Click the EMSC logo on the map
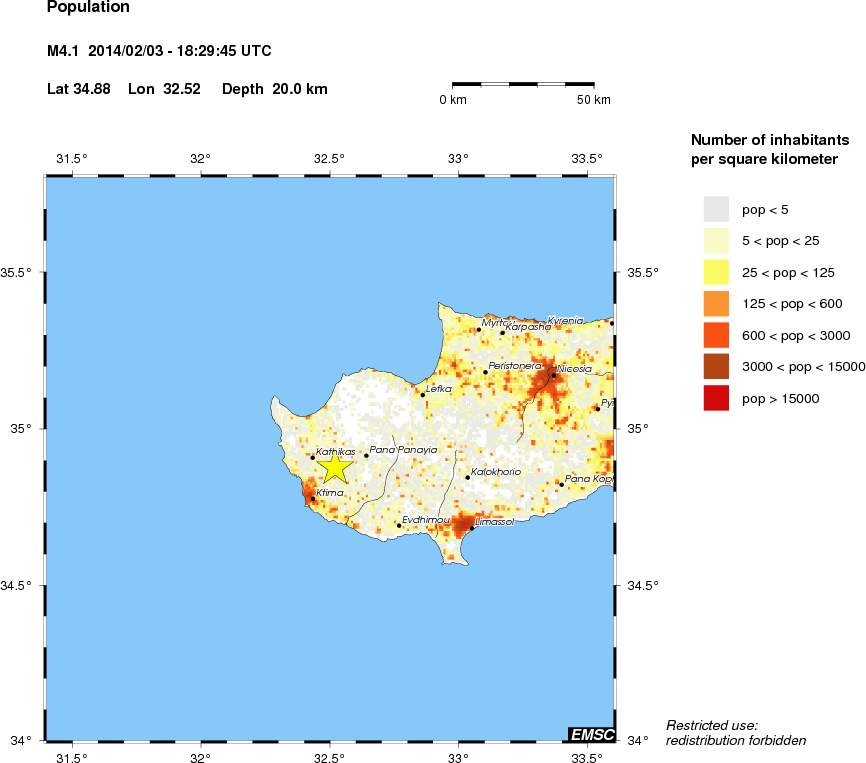 (x=591, y=734)
